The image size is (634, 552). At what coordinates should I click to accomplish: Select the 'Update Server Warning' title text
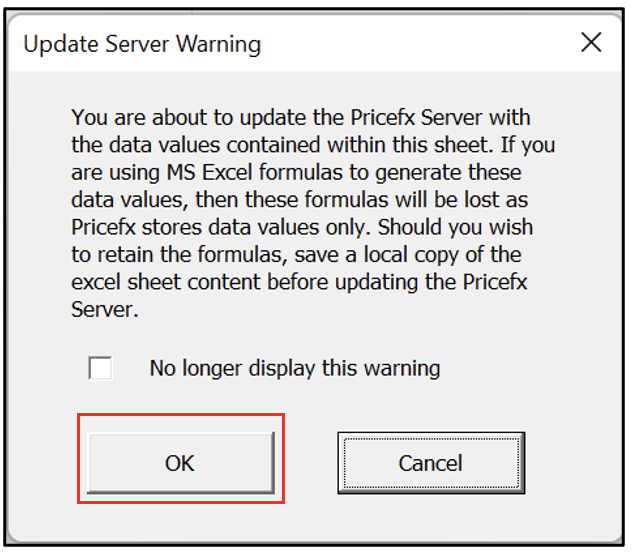point(142,44)
